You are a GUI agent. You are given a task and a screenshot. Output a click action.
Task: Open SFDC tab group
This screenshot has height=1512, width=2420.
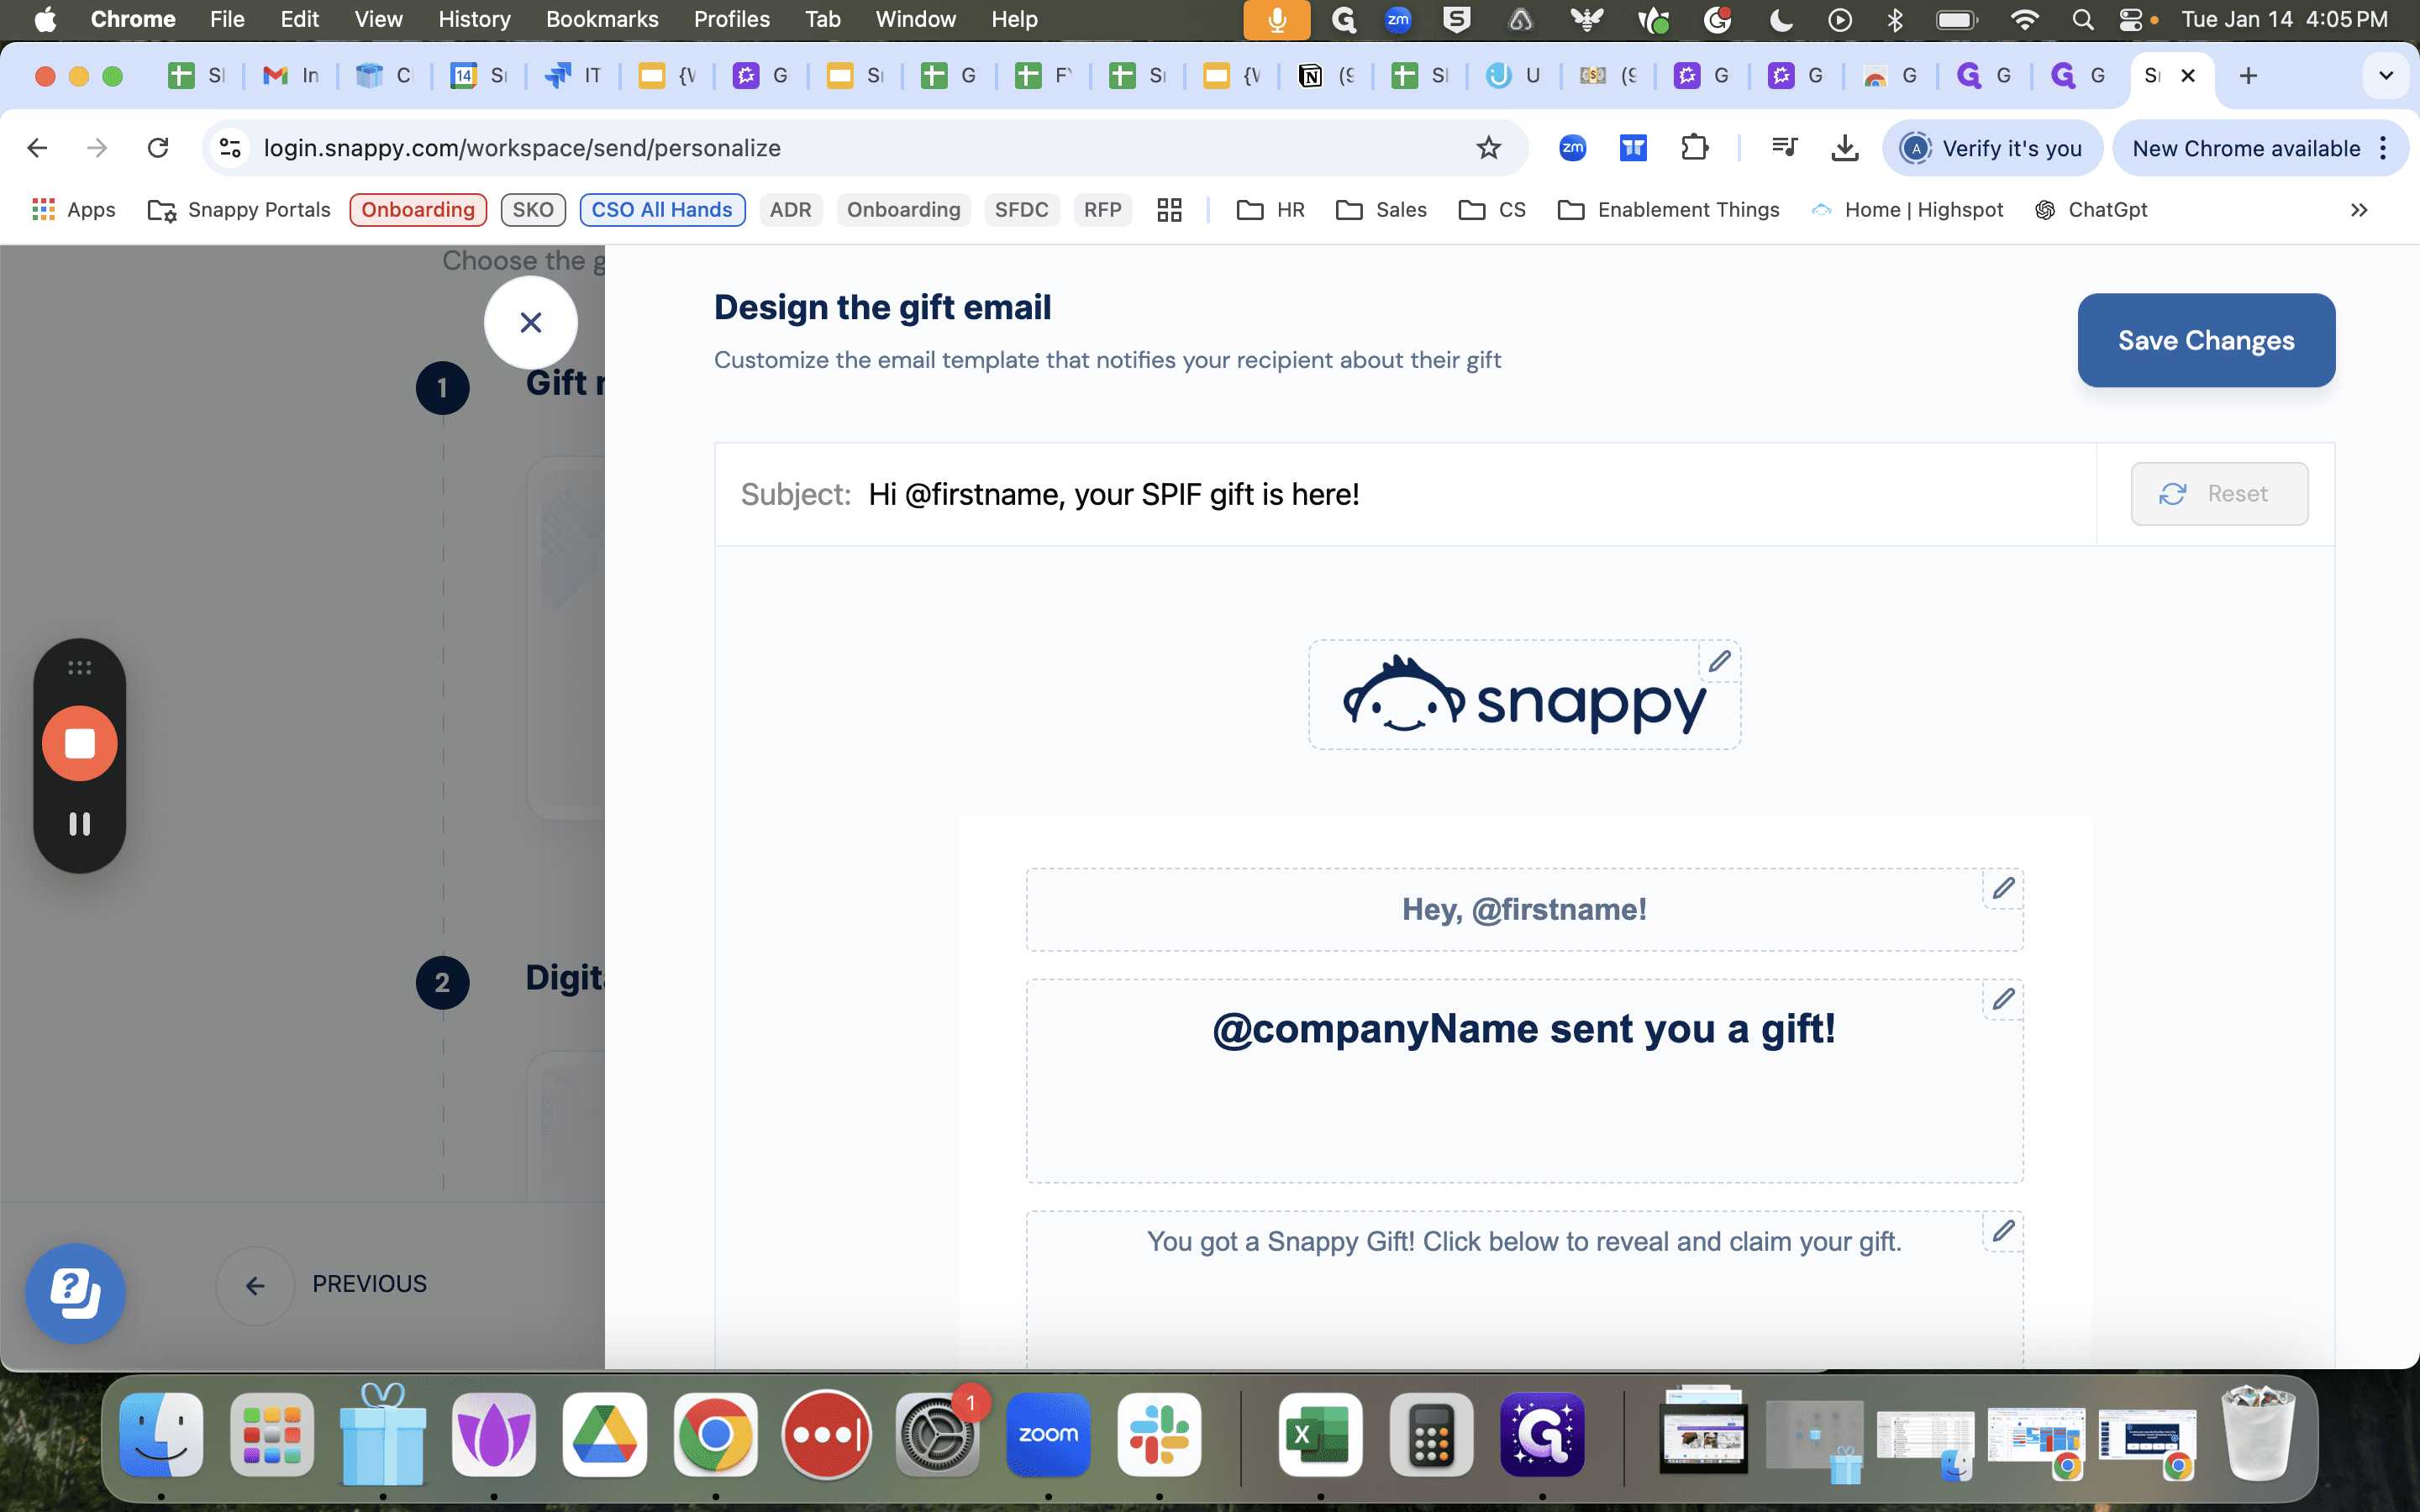click(x=1021, y=210)
